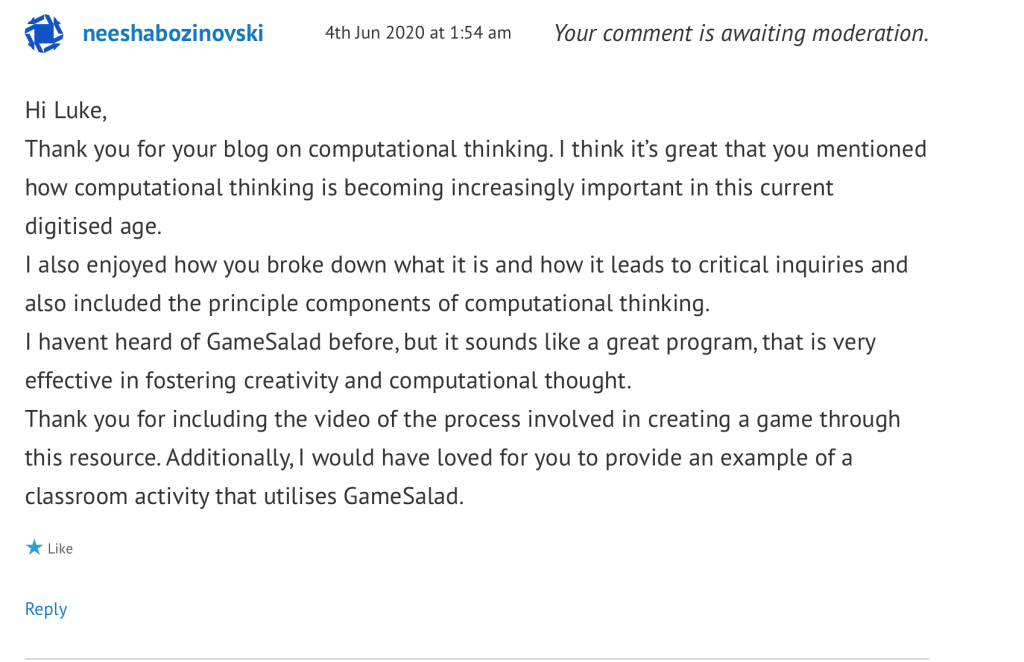Reply to this comment
Screen dimensions: 1024x662
coord(46,609)
